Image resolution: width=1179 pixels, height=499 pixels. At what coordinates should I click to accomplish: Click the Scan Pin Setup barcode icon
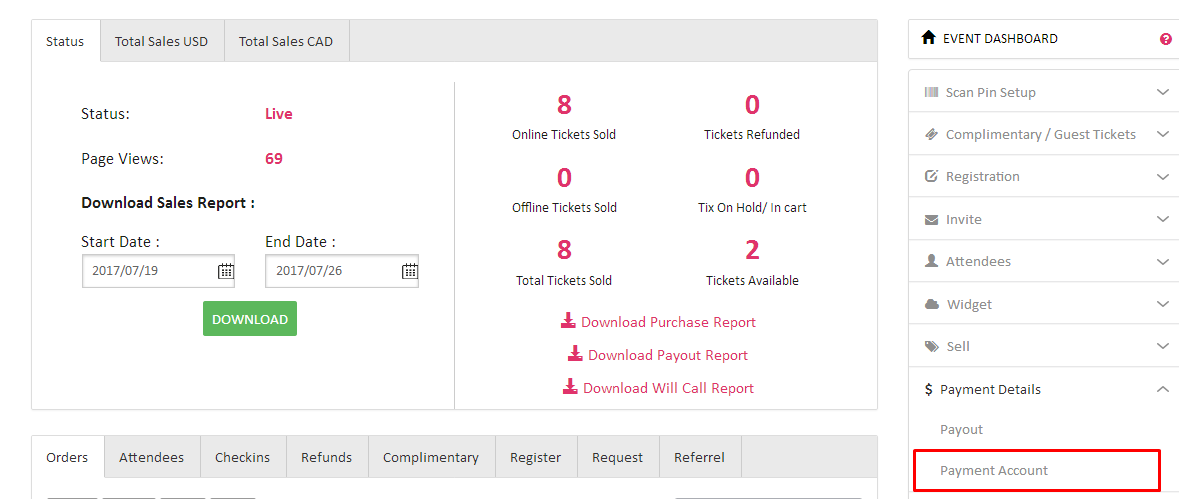click(931, 92)
